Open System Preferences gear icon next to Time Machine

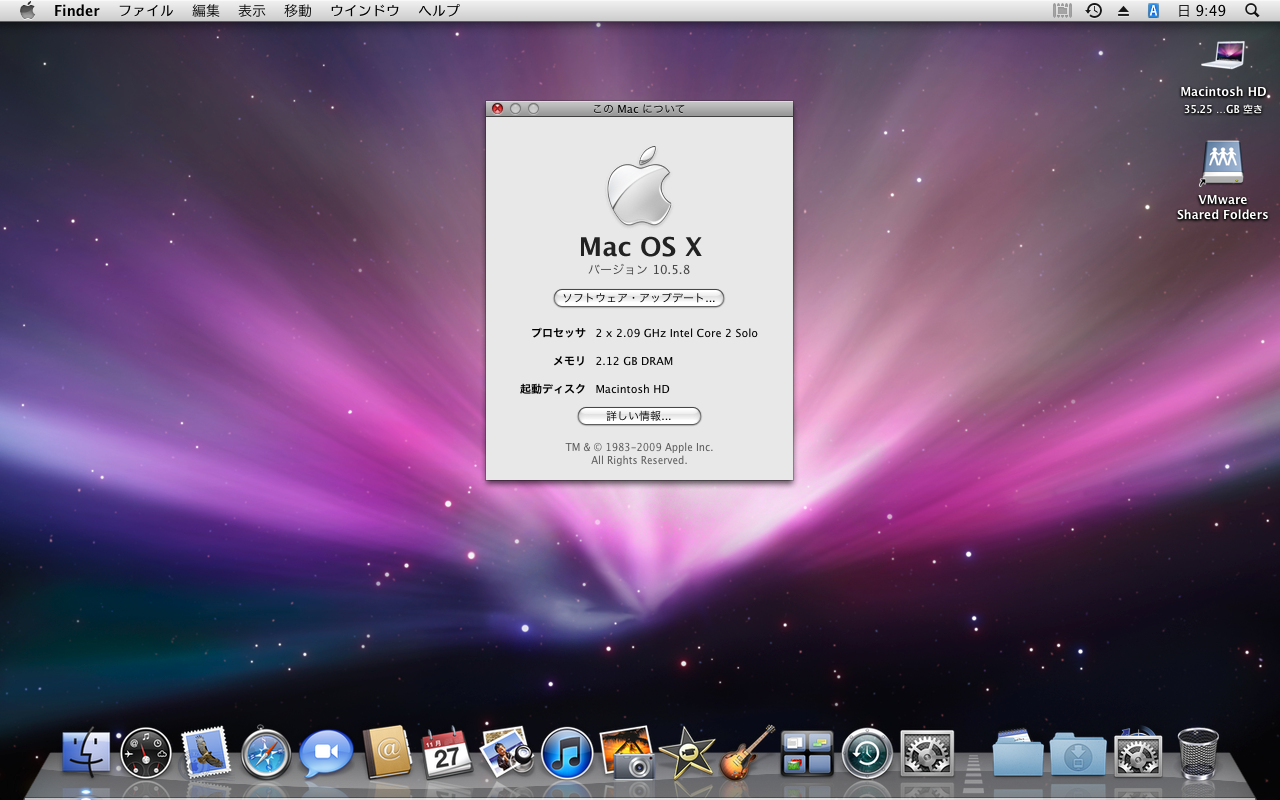(x=927, y=754)
